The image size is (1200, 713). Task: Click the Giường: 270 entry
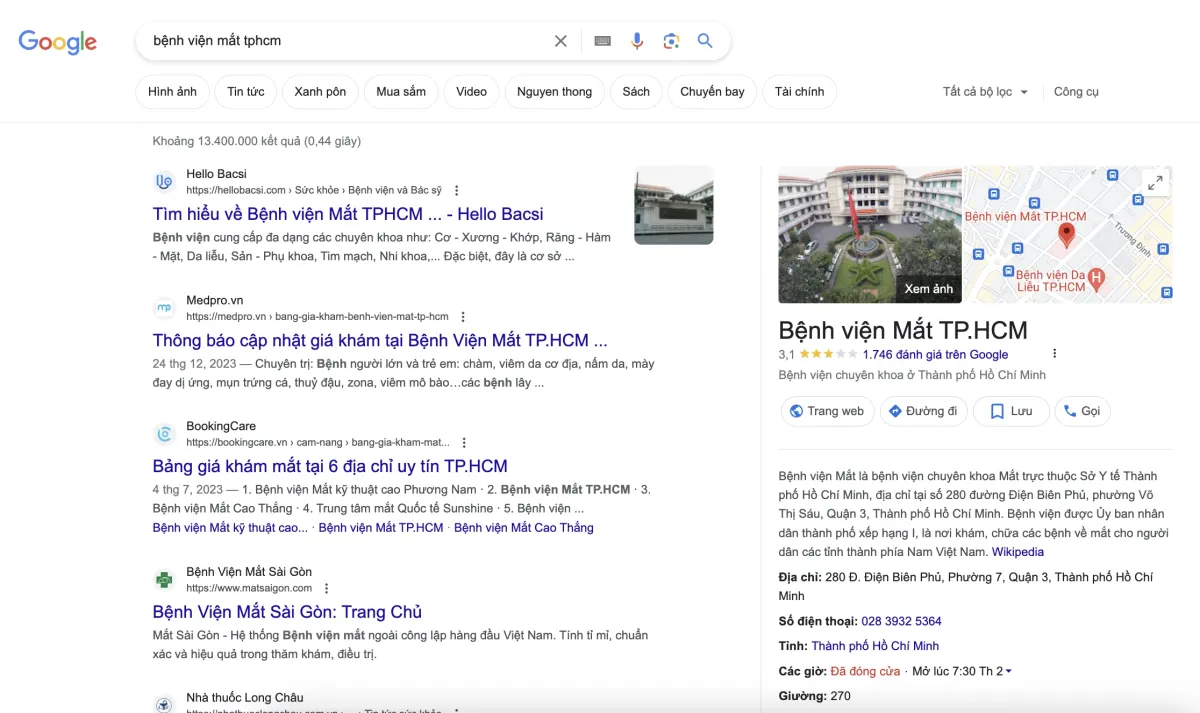pyautogui.click(x=814, y=696)
